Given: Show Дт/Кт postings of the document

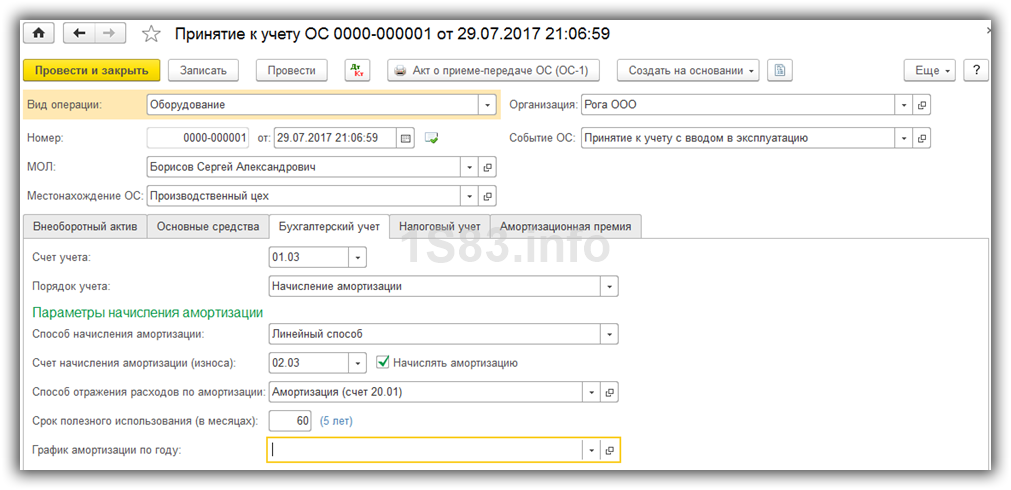Looking at the screenshot, I should pos(357,70).
